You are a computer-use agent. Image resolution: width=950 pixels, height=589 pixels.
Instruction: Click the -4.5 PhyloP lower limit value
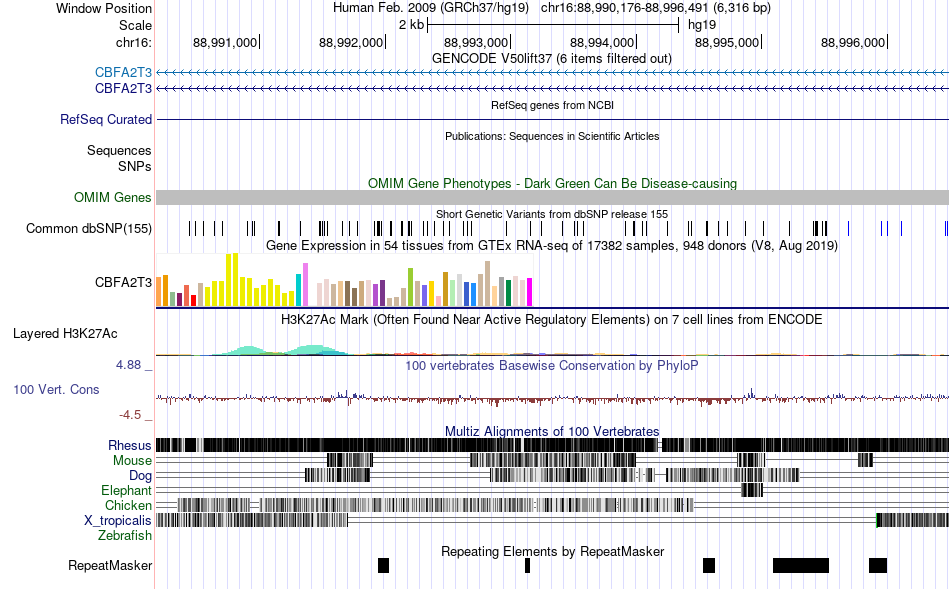coord(130,415)
